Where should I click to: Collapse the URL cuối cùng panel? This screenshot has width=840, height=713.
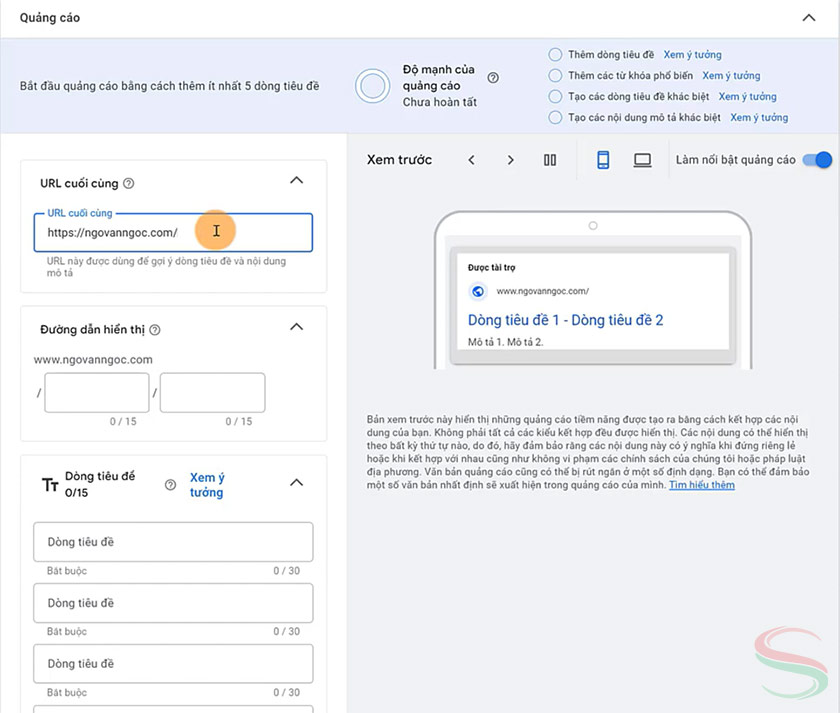click(296, 181)
